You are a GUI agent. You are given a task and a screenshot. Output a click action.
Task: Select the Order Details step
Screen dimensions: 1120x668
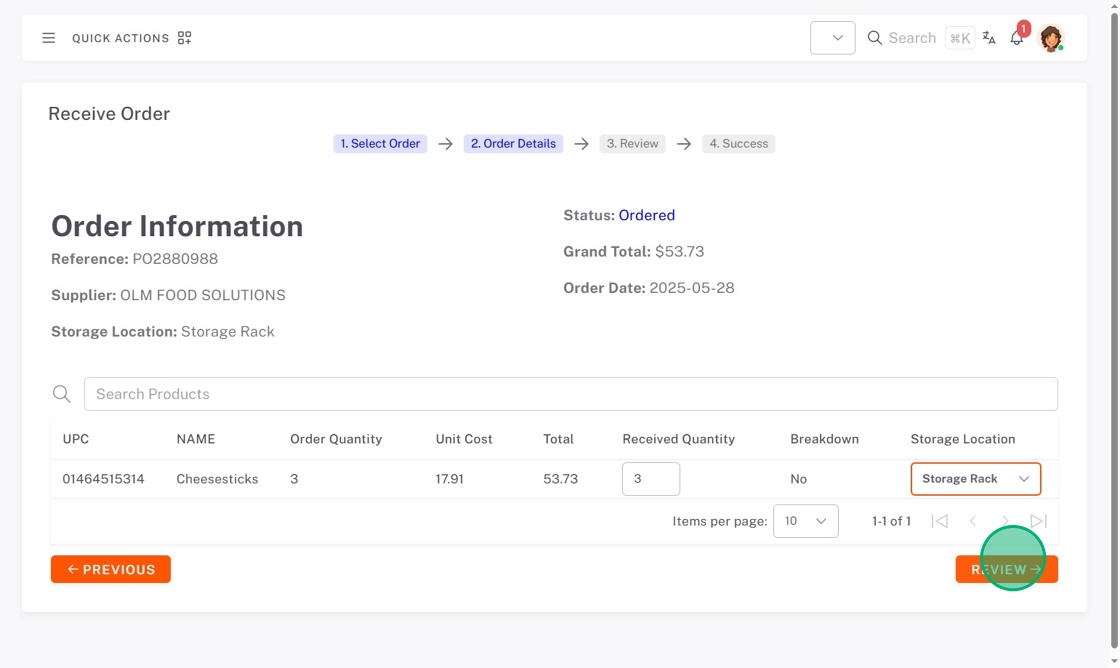[513, 144]
